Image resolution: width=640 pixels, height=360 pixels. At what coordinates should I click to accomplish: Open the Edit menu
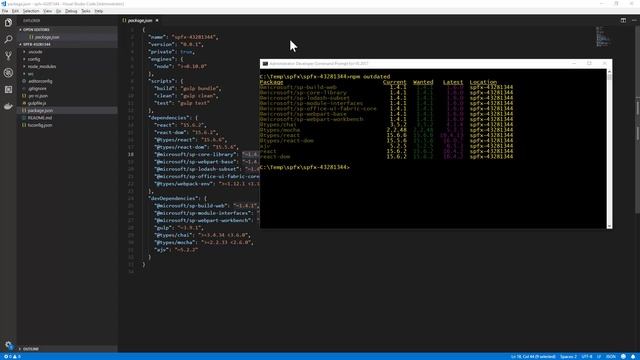16,11
